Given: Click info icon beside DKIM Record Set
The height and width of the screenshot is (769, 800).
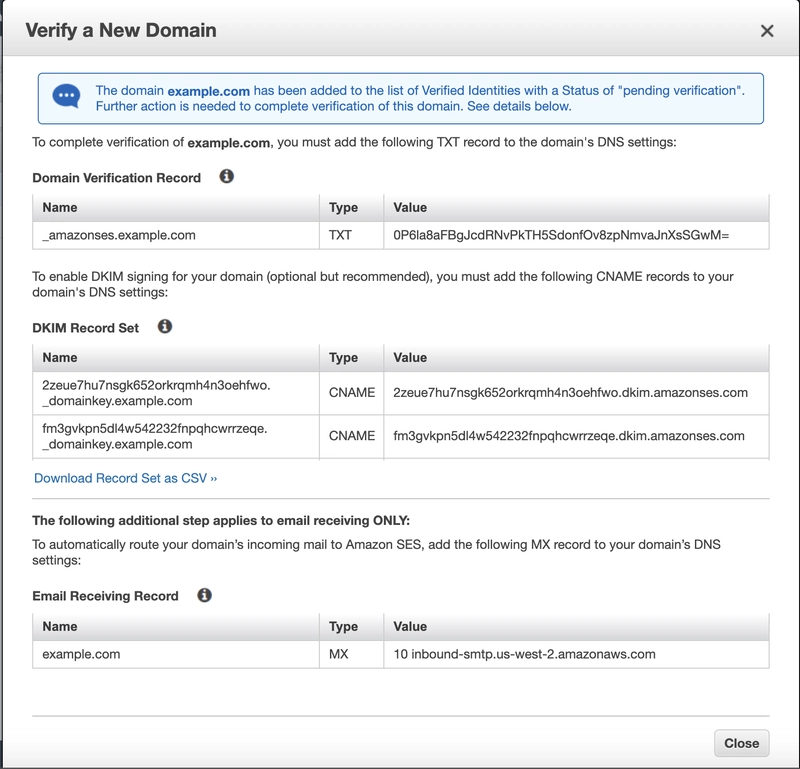Looking at the screenshot, I should pos(165,327).
